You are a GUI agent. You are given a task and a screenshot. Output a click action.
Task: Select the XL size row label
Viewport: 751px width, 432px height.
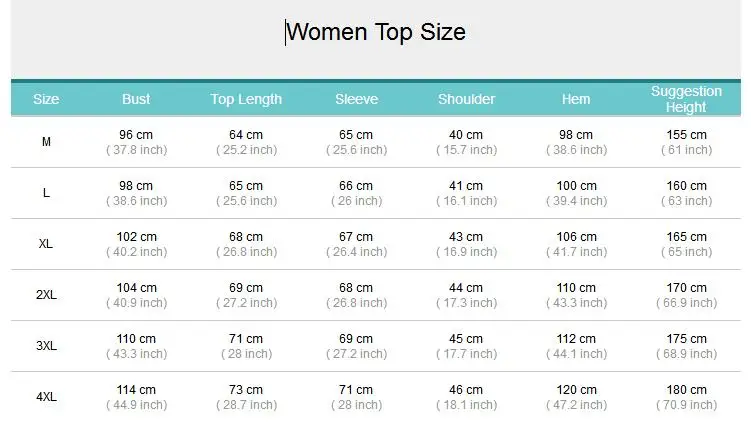(x=46, y=244)
